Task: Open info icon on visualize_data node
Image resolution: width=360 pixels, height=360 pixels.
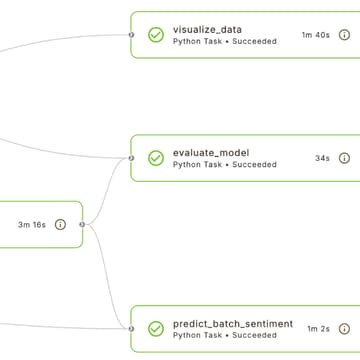Action: (345, 35)
